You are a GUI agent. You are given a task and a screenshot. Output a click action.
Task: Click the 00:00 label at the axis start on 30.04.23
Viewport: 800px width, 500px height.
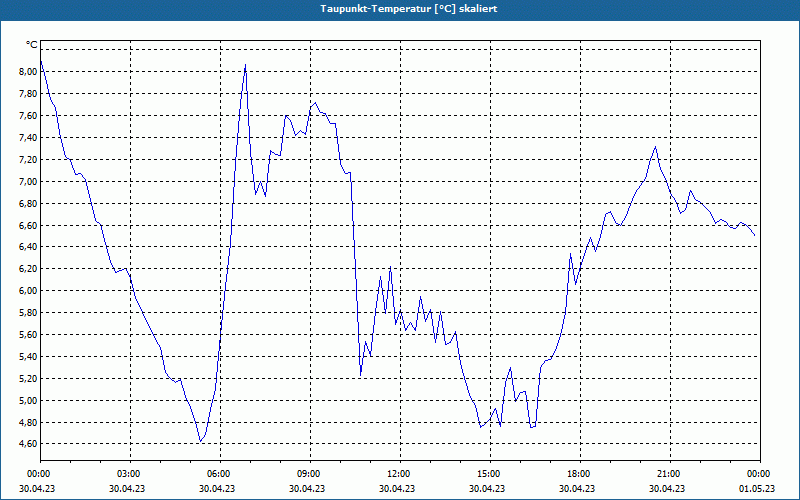(x=40, y=474)
